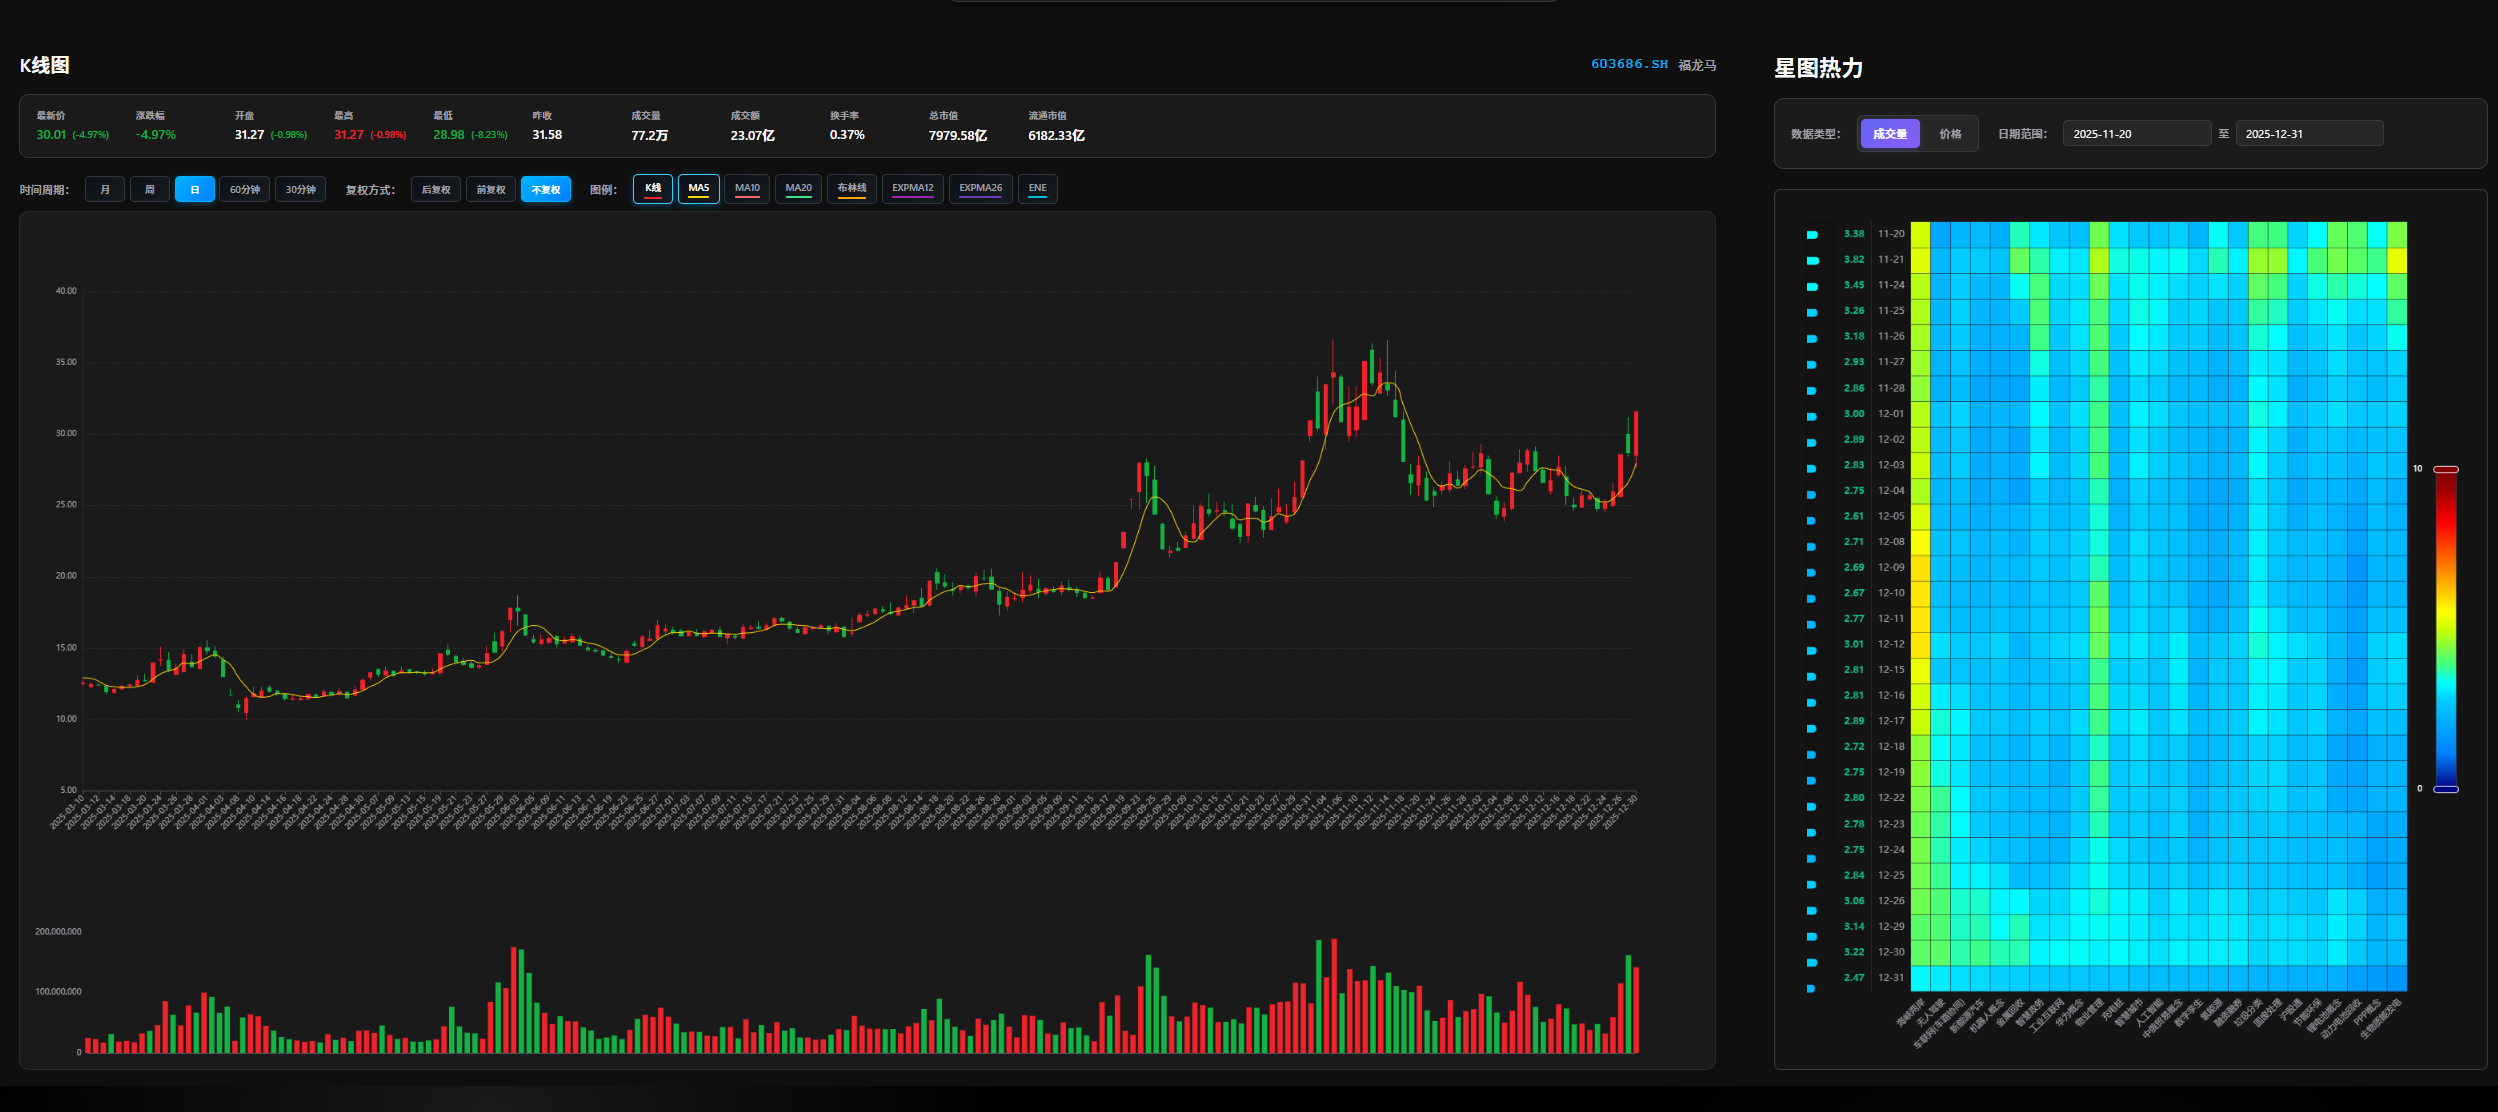The width and height of the screenshot is (2498, 1112).
Task: Toggle the K线 legend item
Action: [x=652, y=189]
